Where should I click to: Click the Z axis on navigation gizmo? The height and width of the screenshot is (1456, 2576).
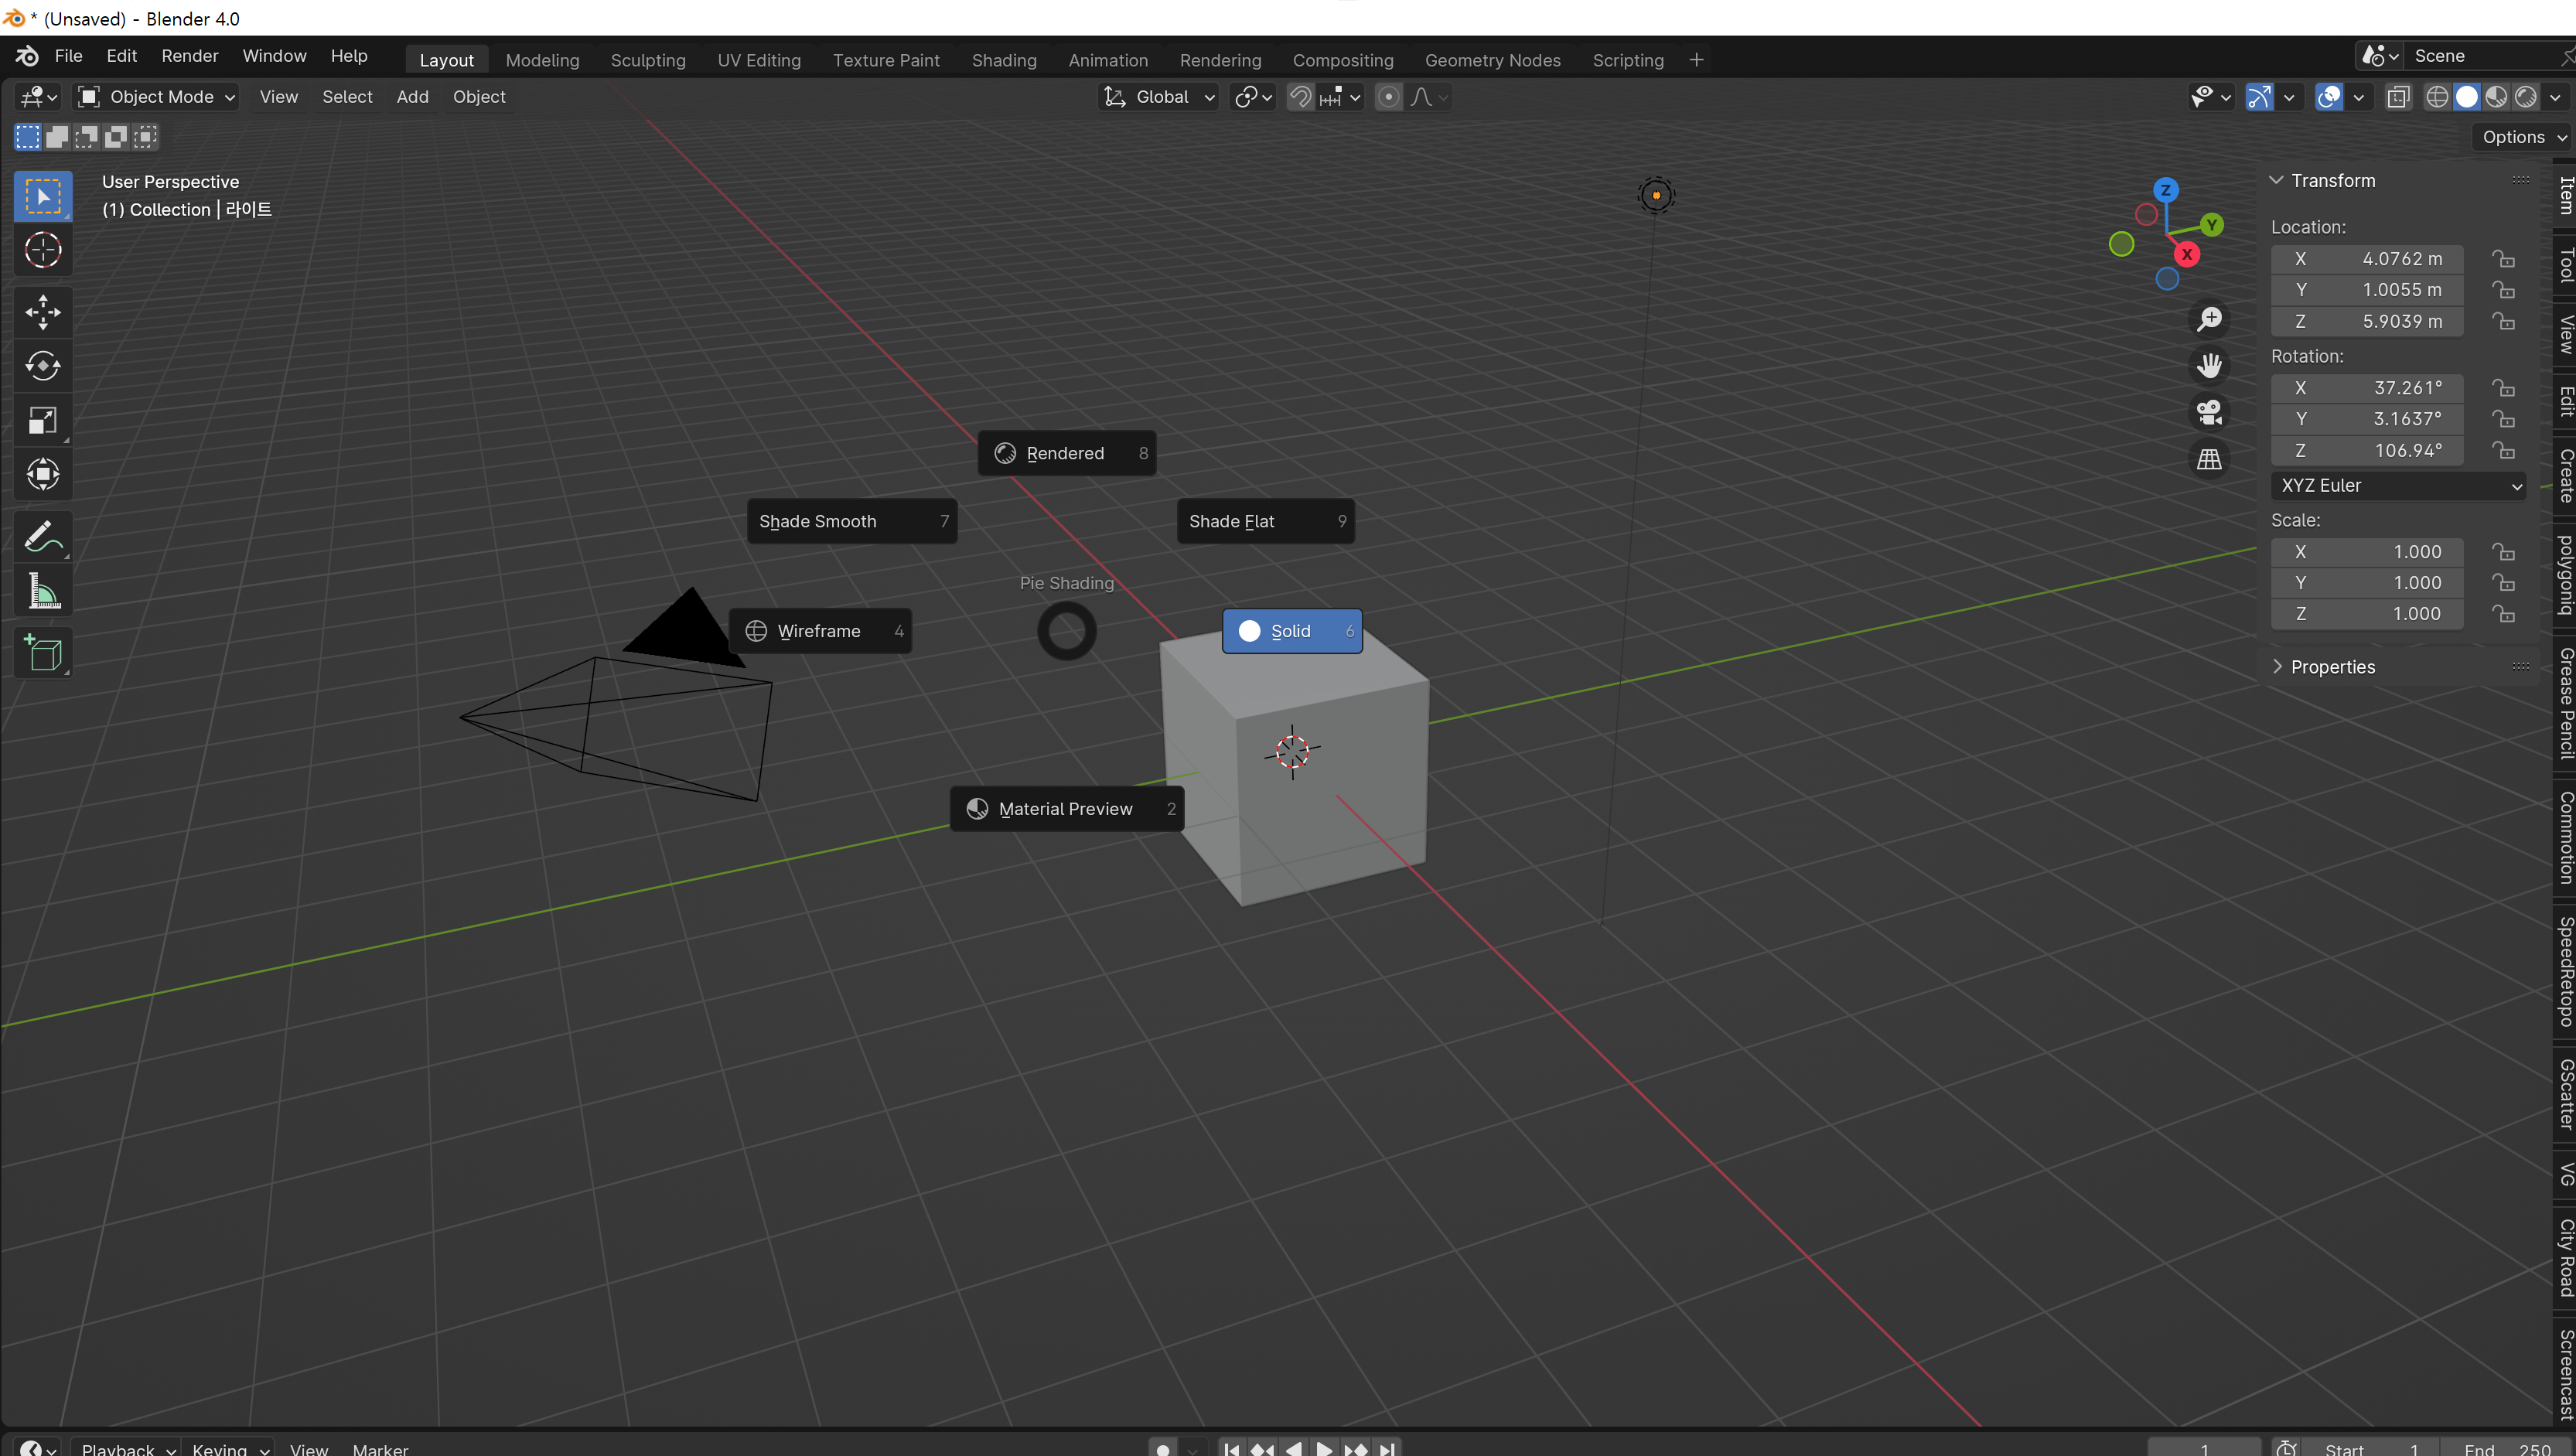(2166, 190)
